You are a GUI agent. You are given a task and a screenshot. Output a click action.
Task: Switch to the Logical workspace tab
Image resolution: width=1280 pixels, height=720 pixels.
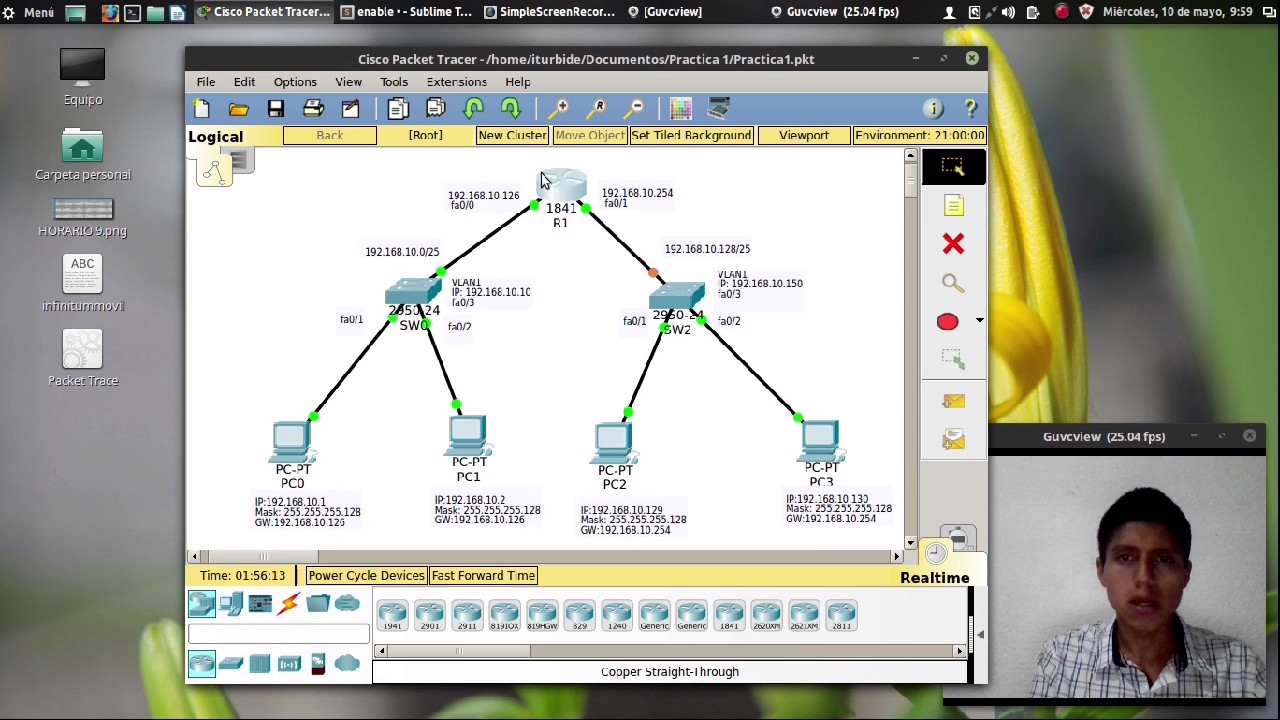coord(216,137)
